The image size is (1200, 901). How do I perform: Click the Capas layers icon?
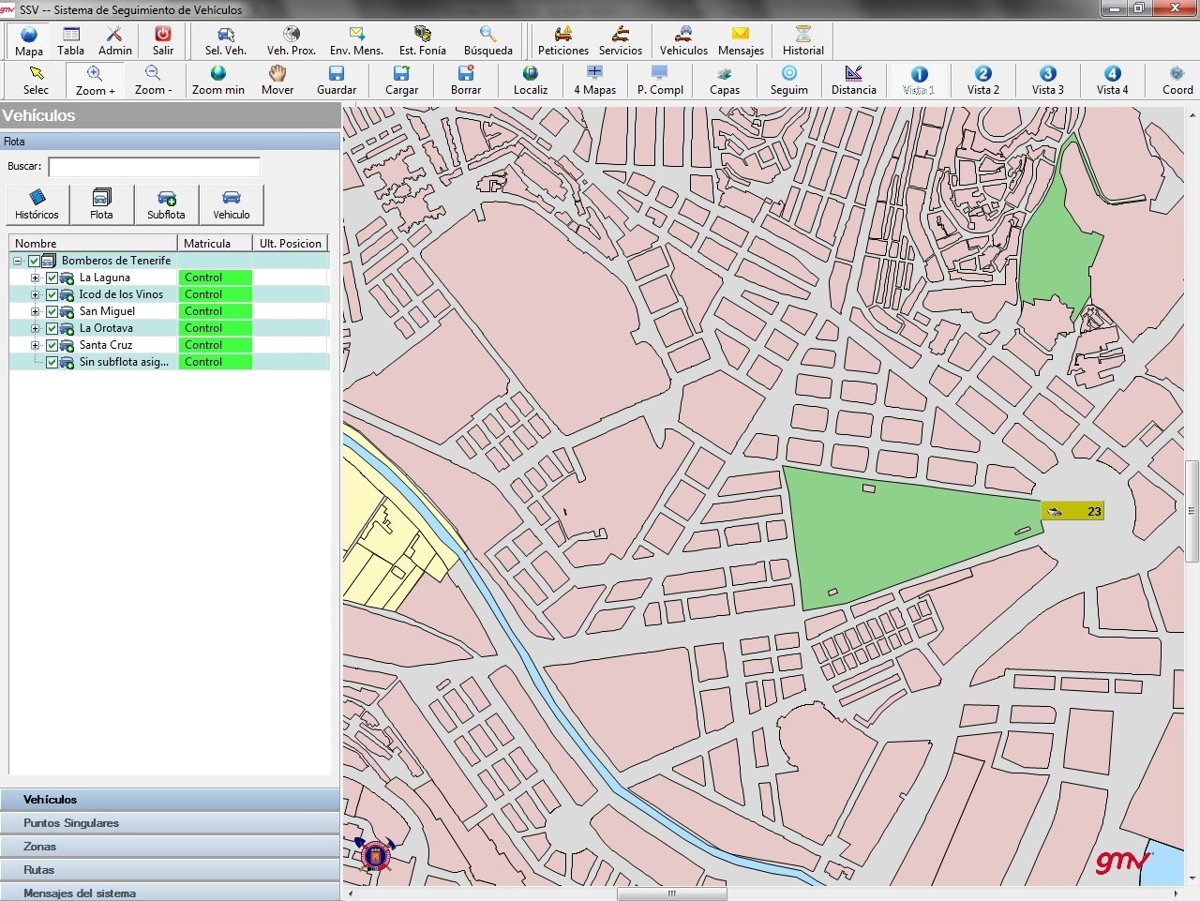click(724, 80)
